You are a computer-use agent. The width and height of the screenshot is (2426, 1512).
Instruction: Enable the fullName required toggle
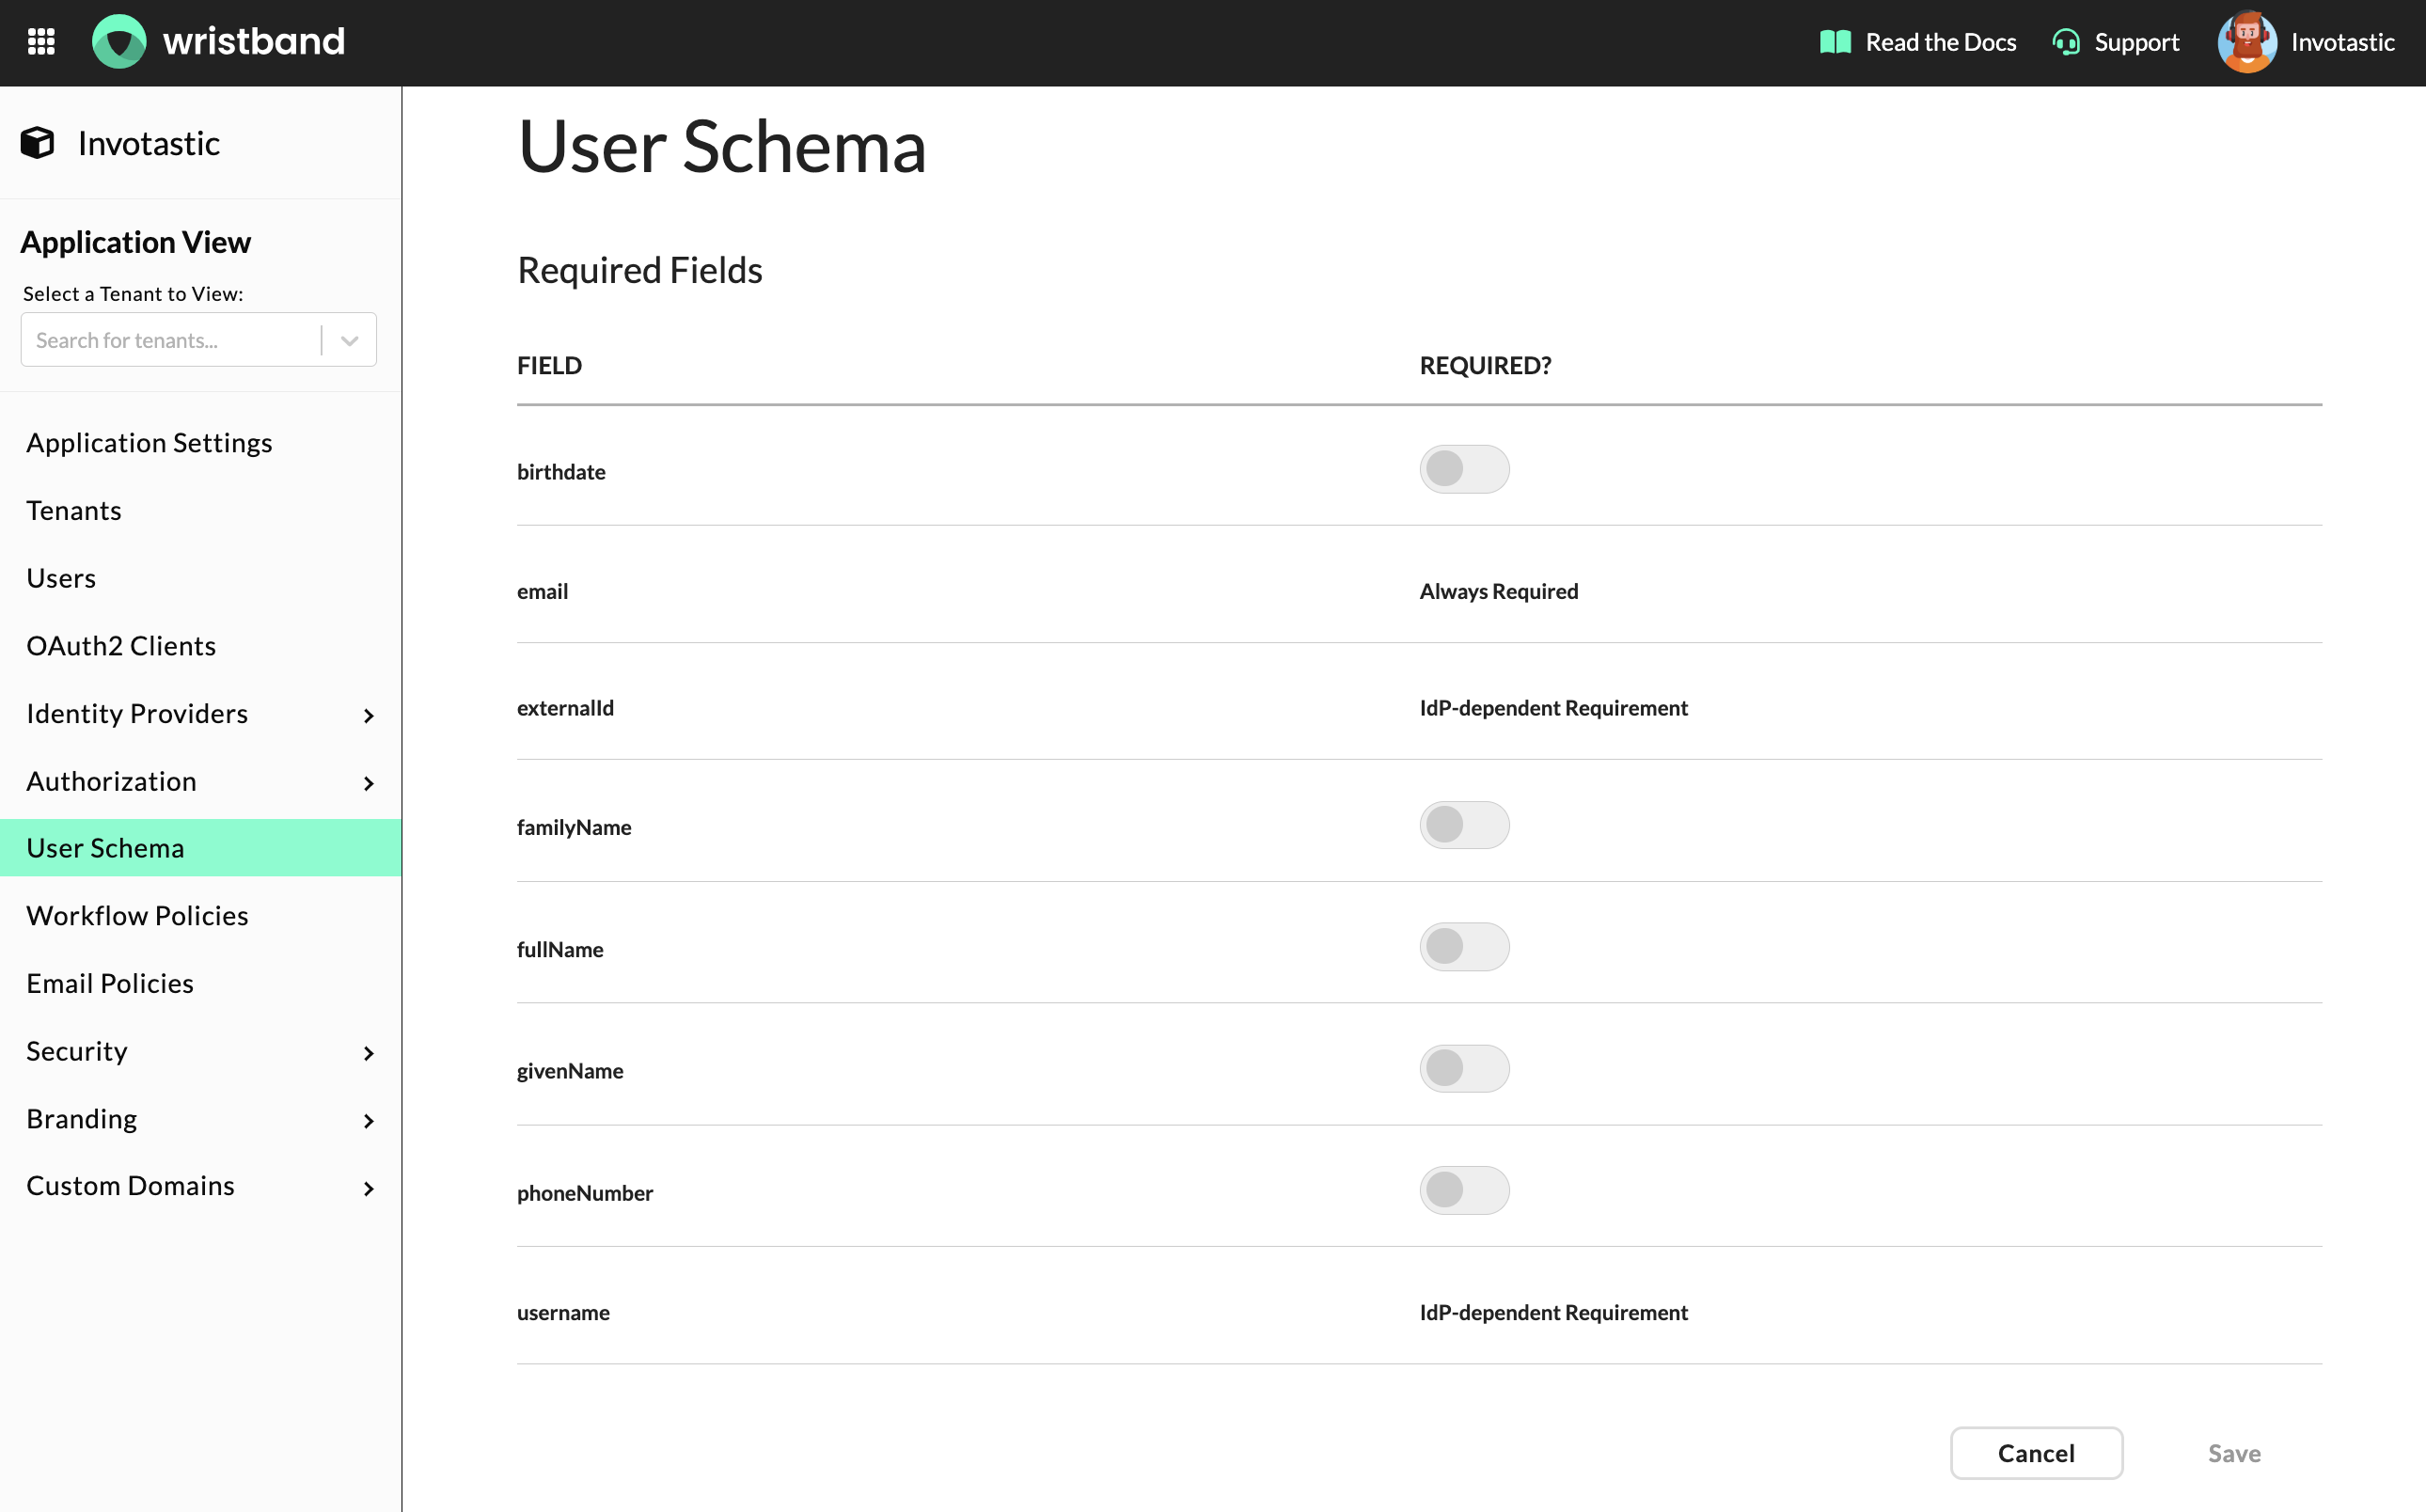pyautogui.click(x=1463, y=946)
